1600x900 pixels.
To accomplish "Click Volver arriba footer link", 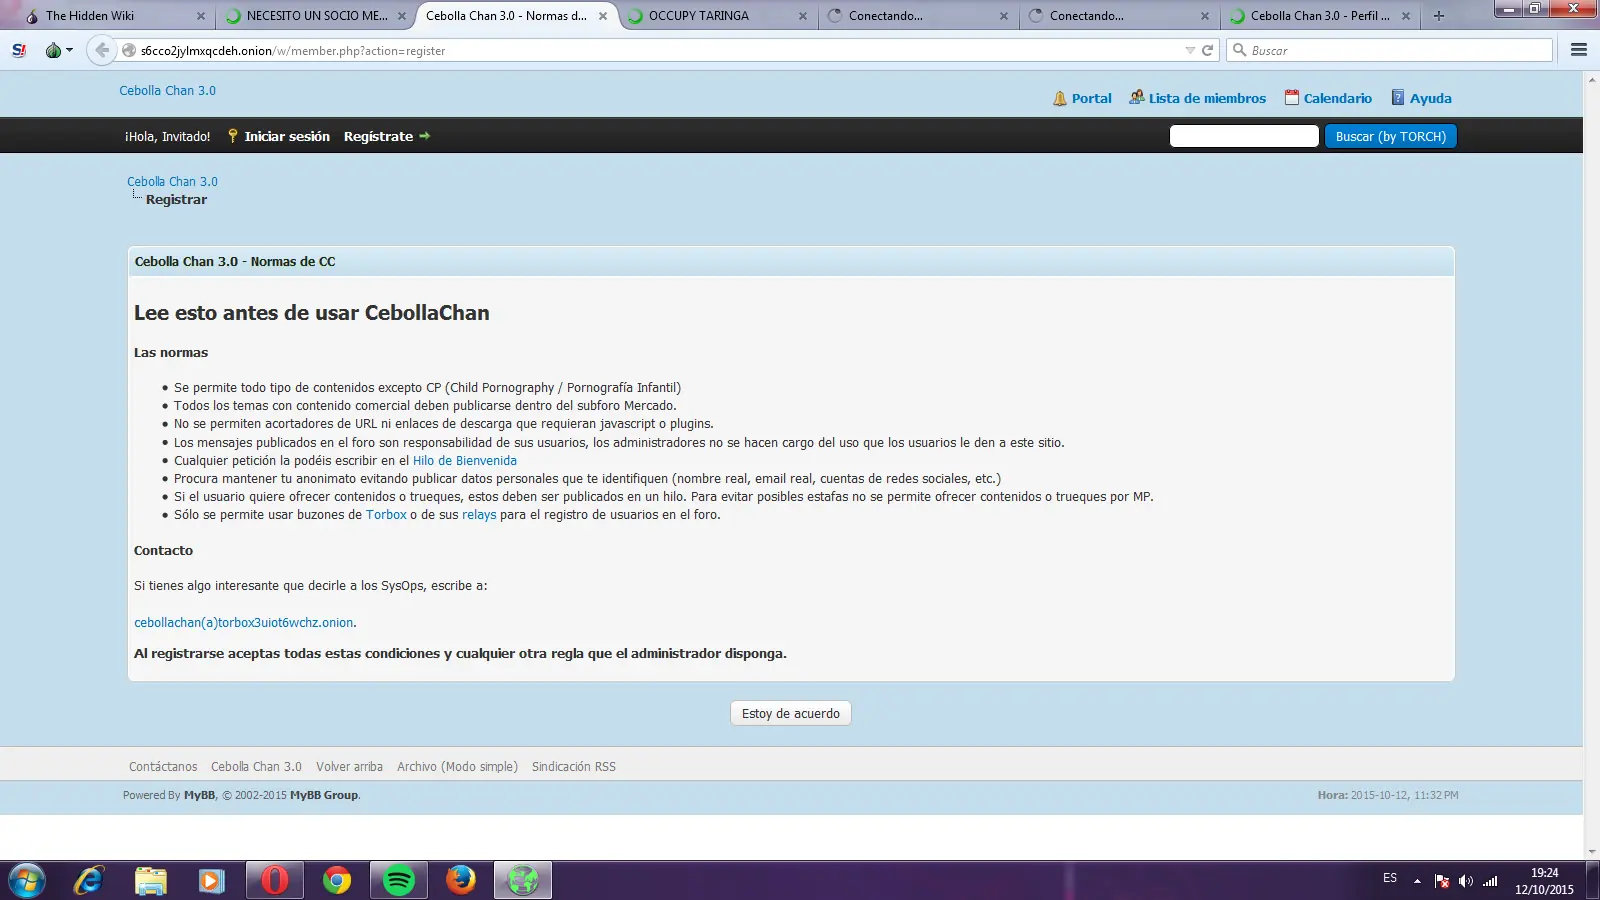I will (x=349, y=767).
